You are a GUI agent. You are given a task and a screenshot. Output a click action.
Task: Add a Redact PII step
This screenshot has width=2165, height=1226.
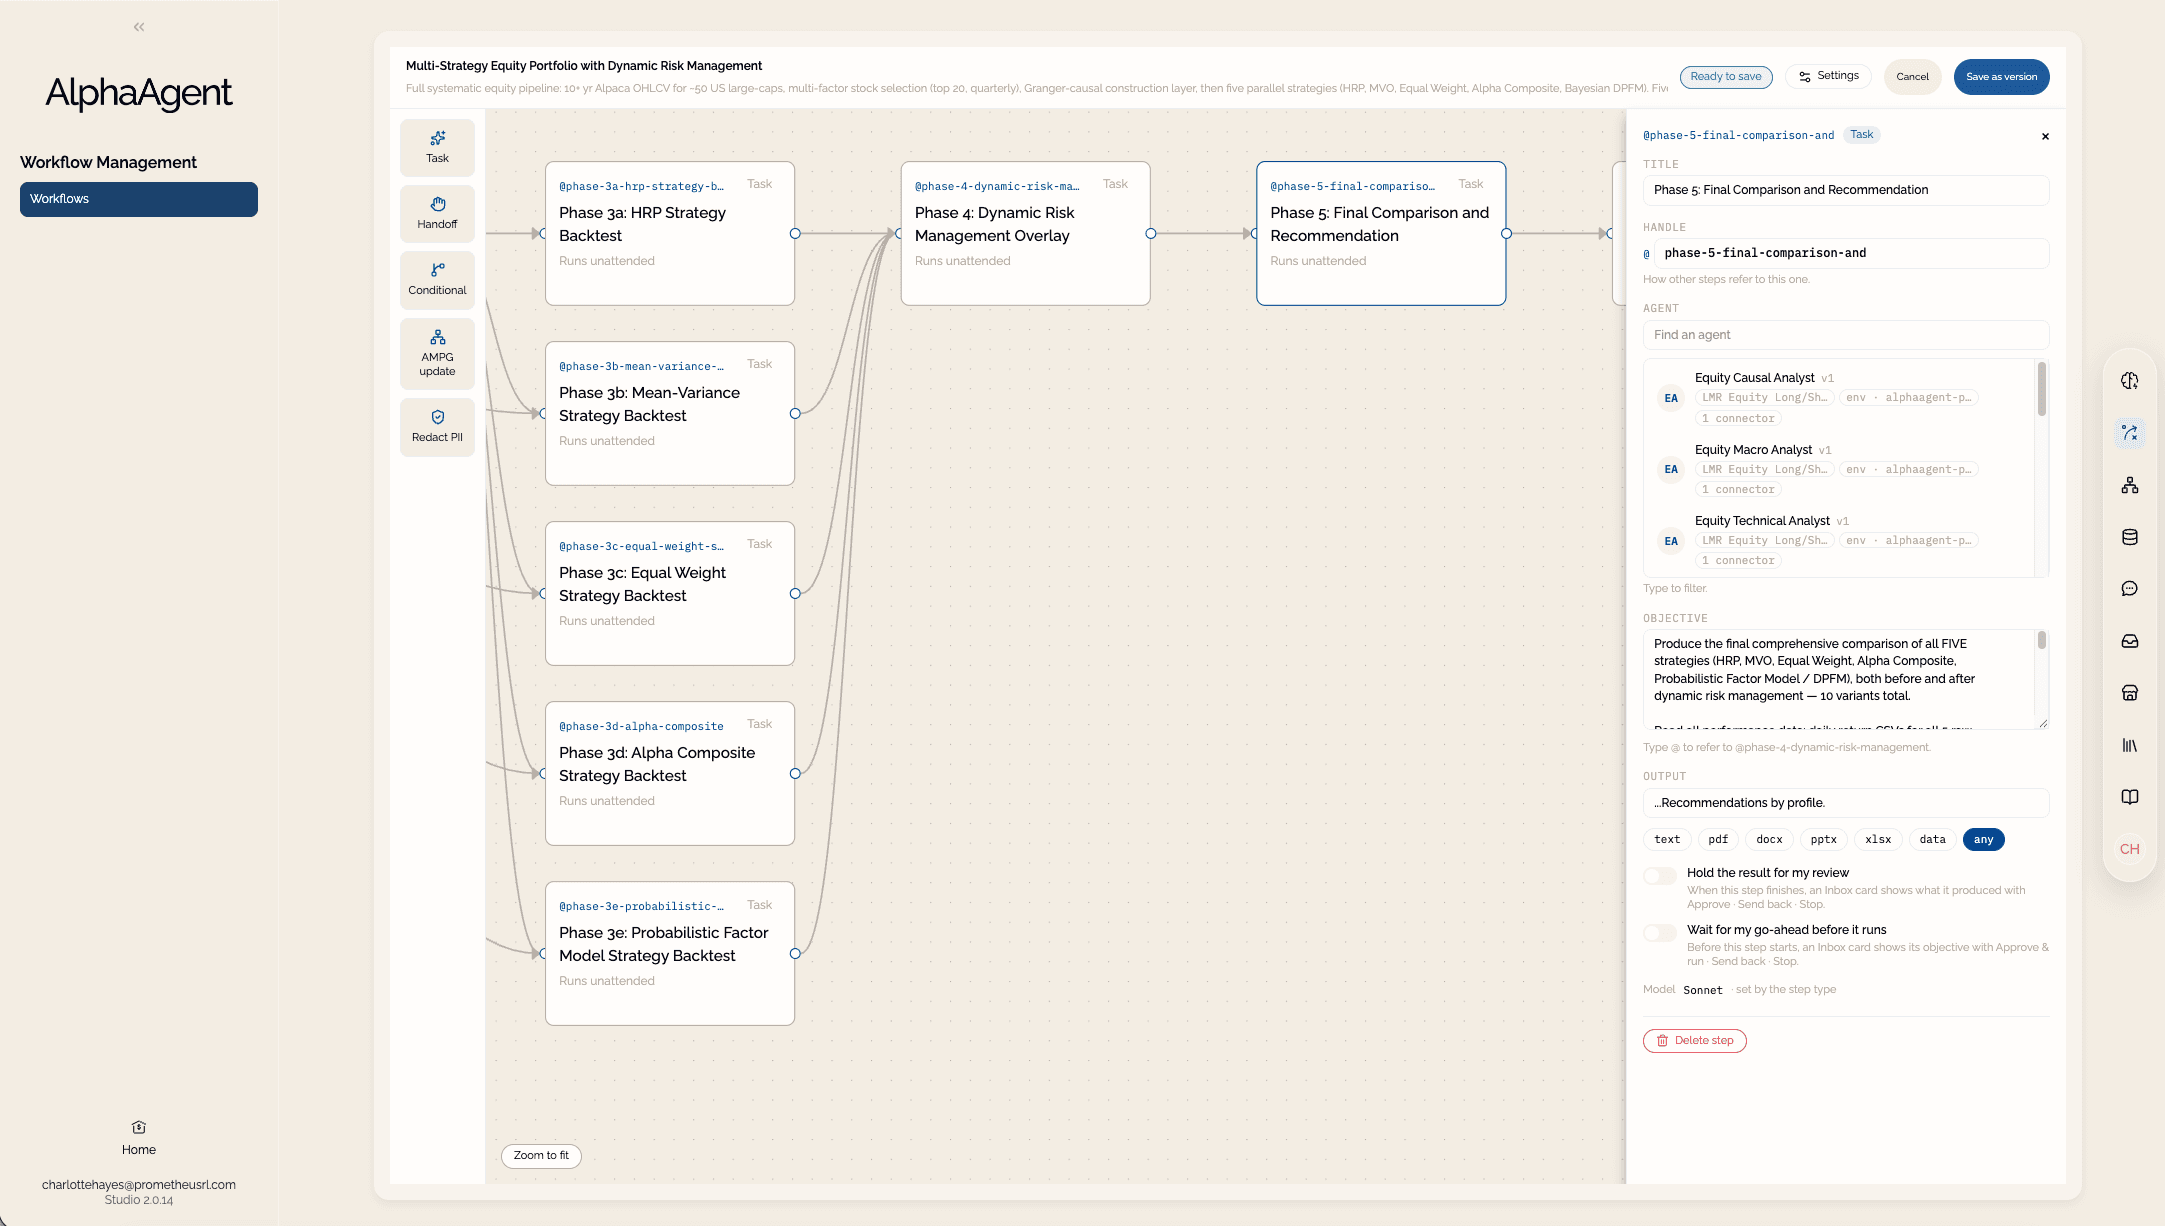pyautogui.click(x=437, y=427)
